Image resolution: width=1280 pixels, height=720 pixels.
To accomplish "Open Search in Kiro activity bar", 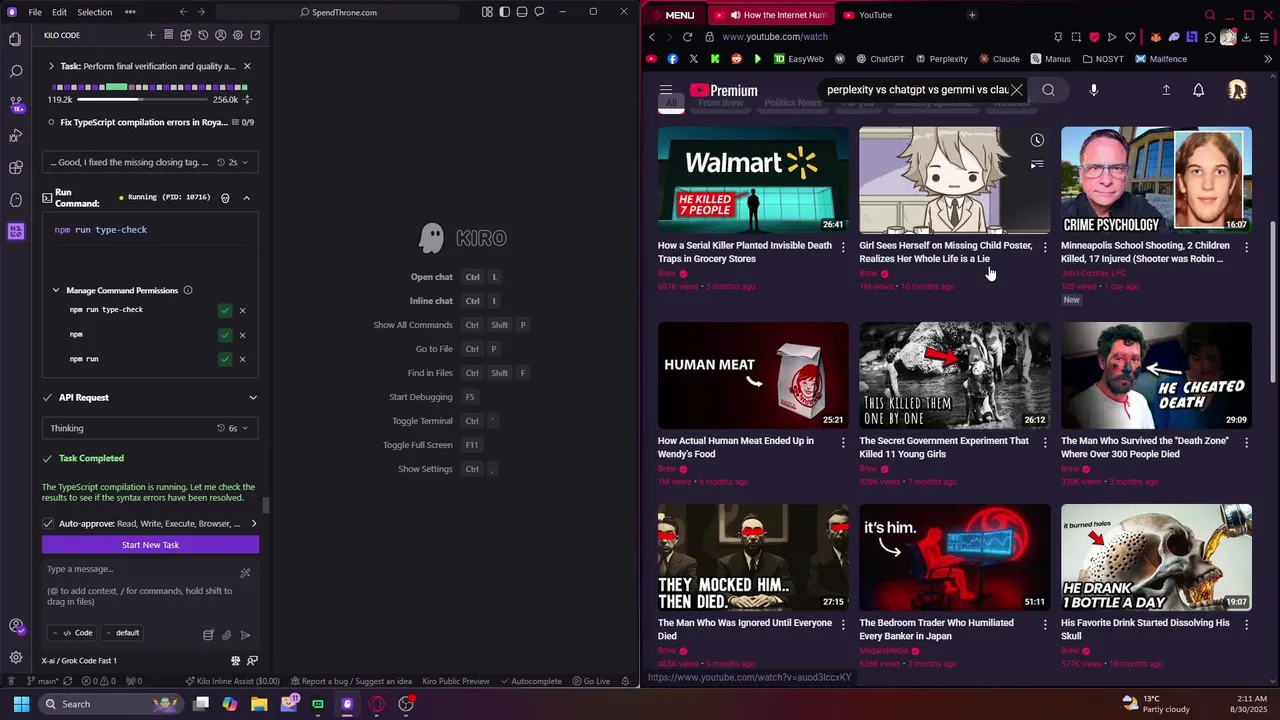I will (x=15, y=72).
